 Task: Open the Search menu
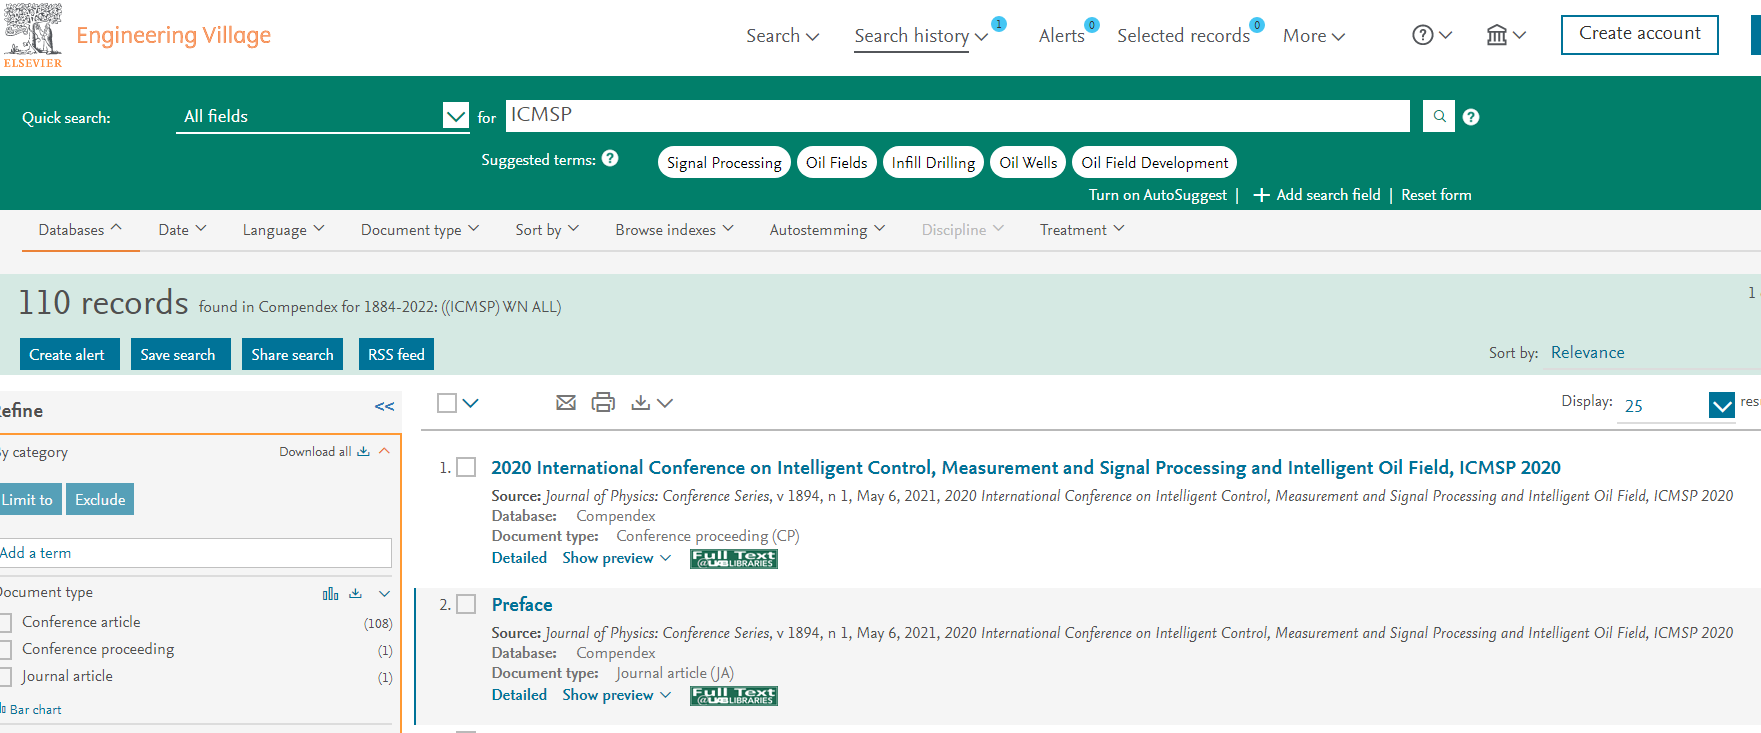click(782, 36)
